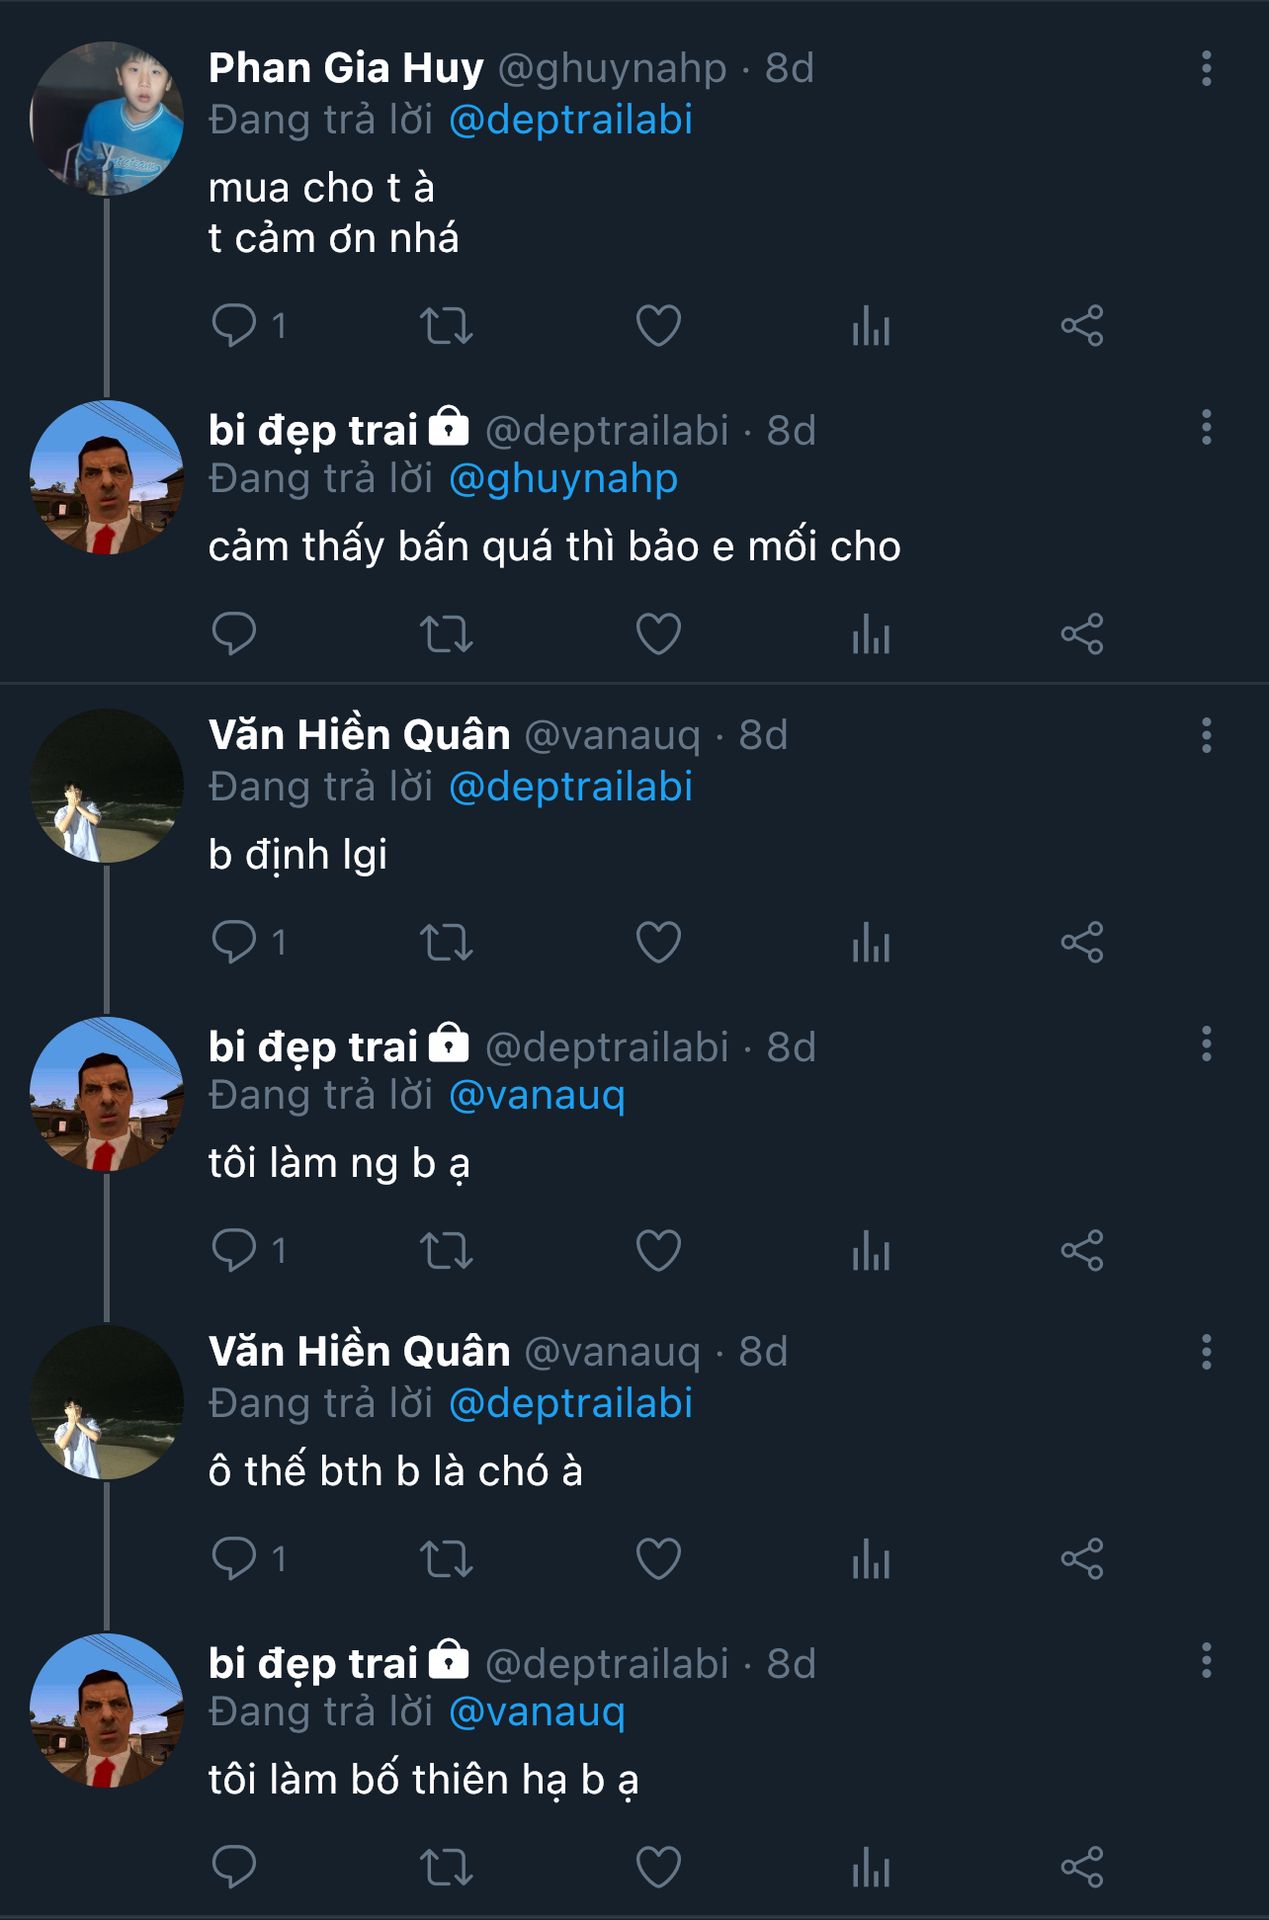The image size is (1269, 1920).
Task: Share the "ô thế bth b là chó à" tweet
Action: pos(1082,1558)
